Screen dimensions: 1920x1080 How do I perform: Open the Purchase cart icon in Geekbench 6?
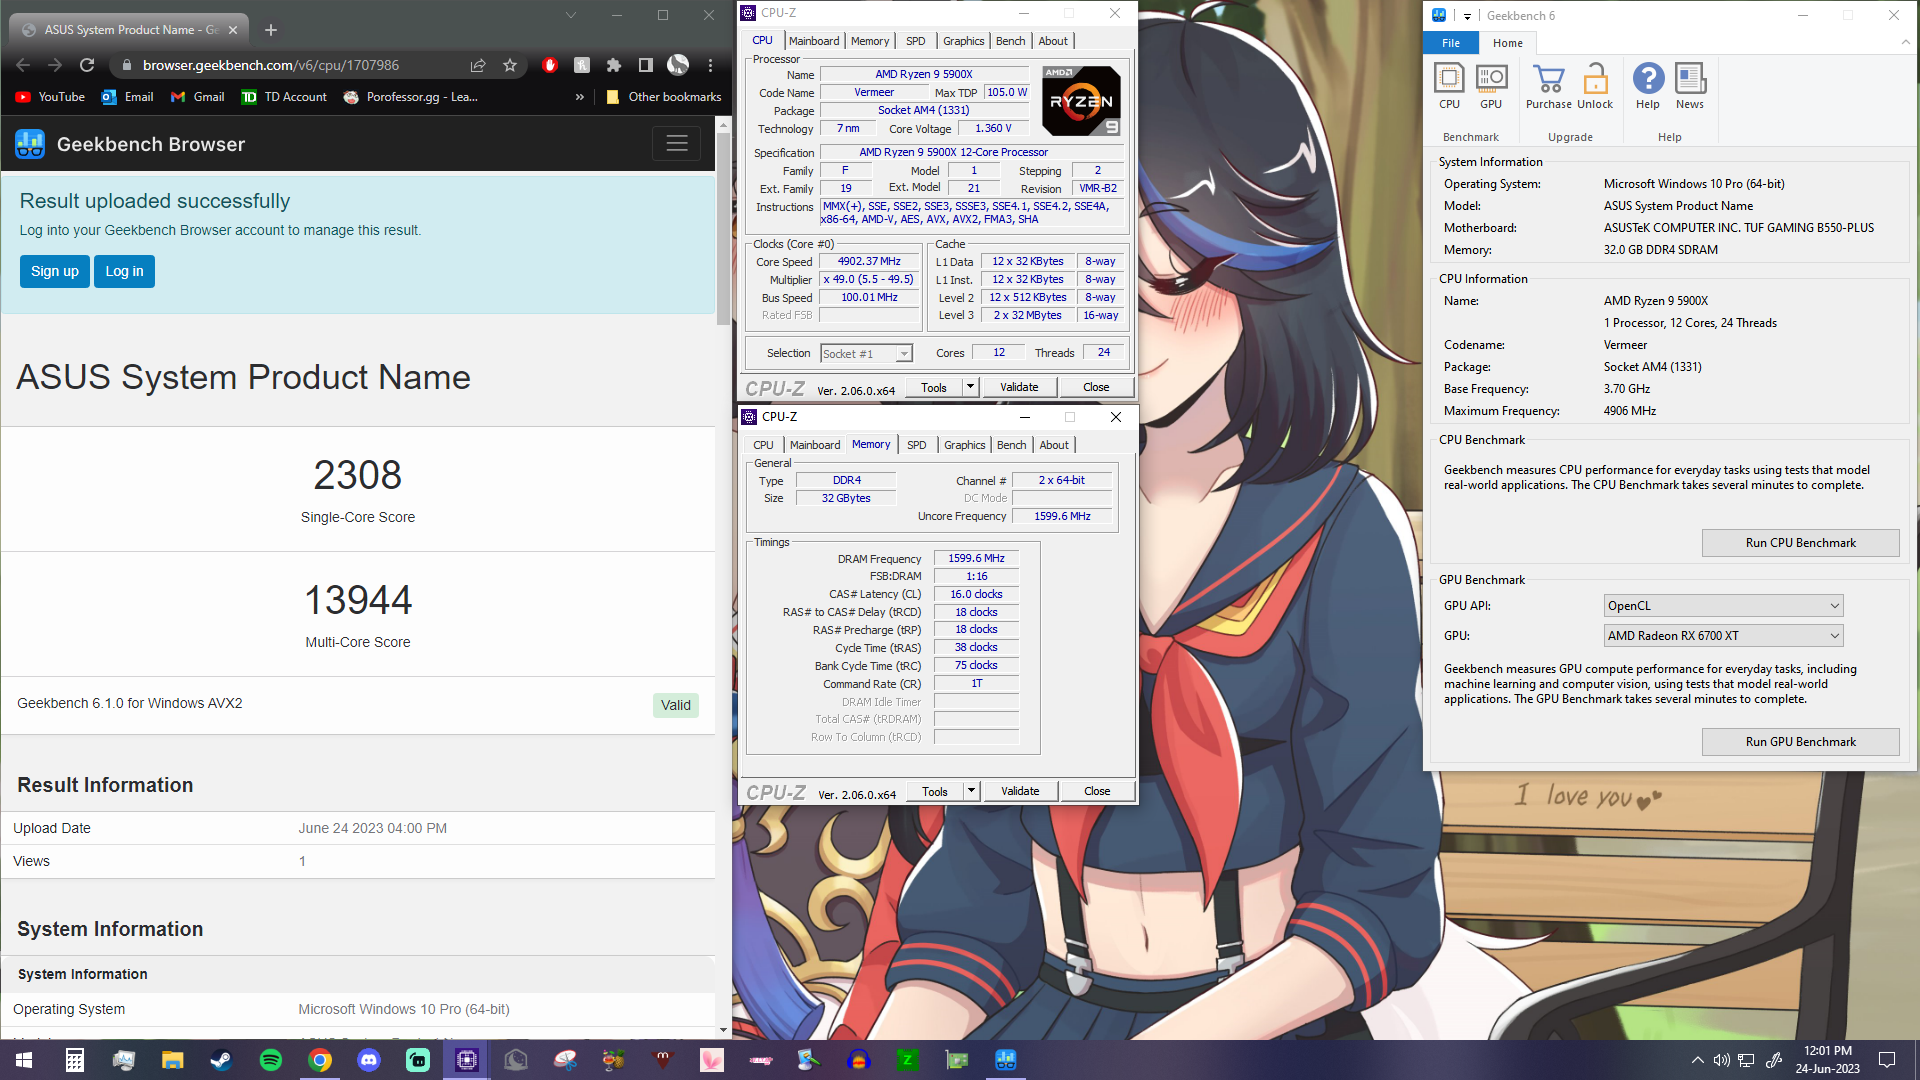click(1548, 87)
